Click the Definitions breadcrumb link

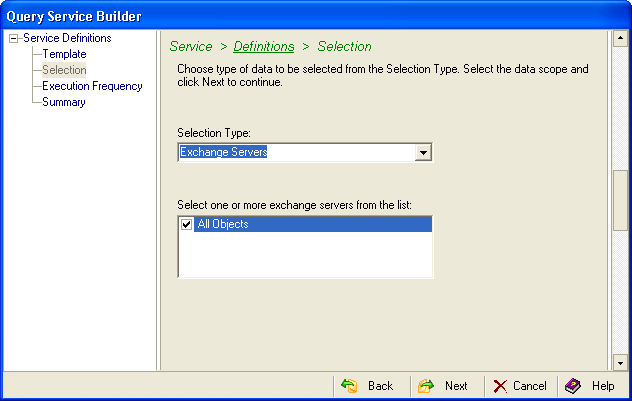(264, 46)
